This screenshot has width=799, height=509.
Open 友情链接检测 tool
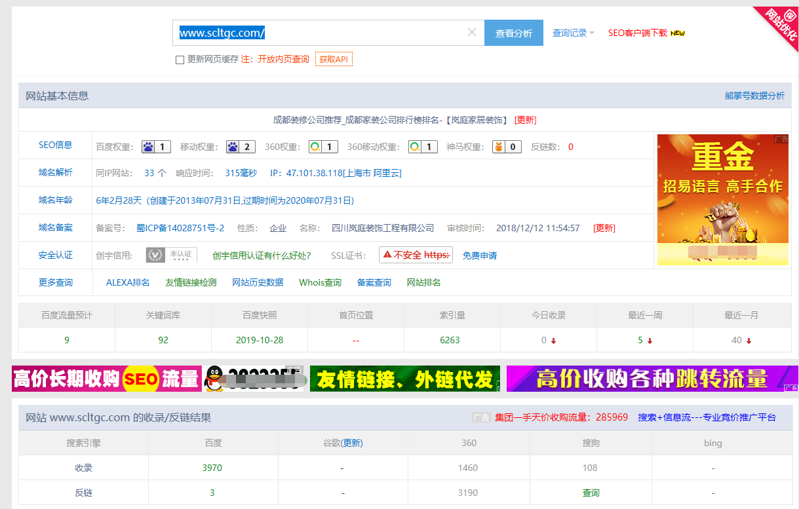pos(191,283)
